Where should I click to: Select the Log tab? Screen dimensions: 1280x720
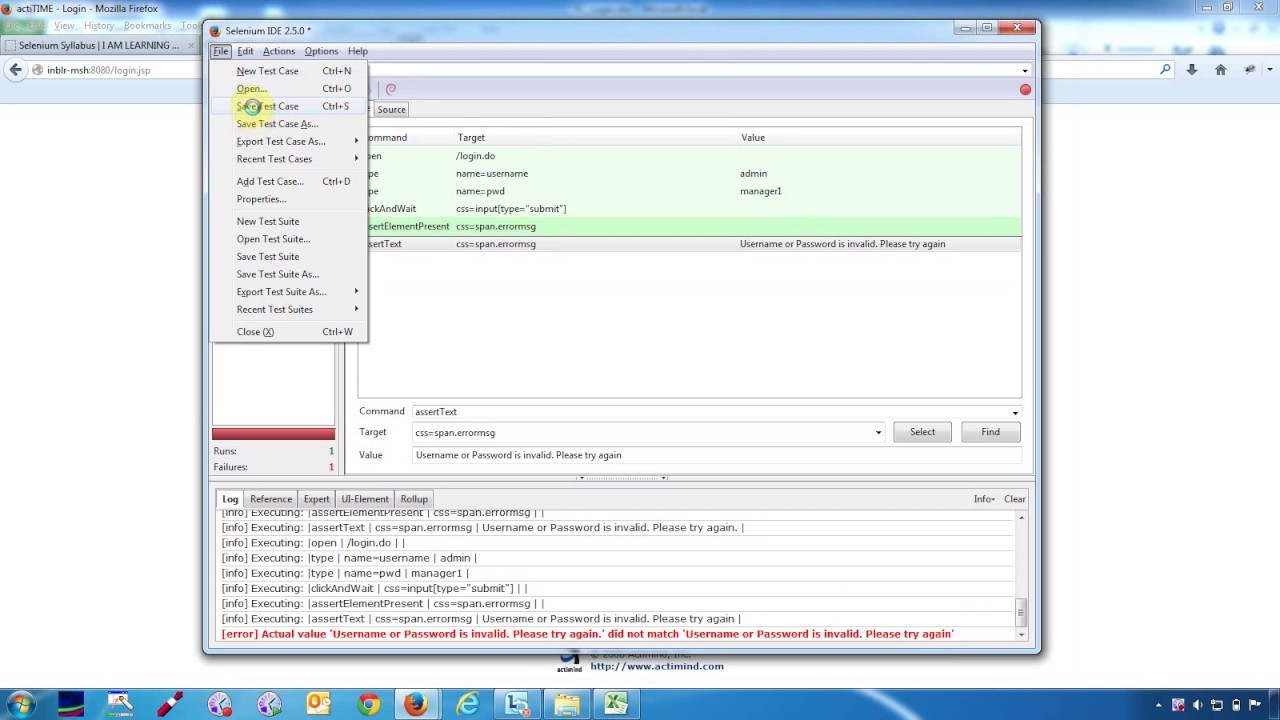point(230,499)
